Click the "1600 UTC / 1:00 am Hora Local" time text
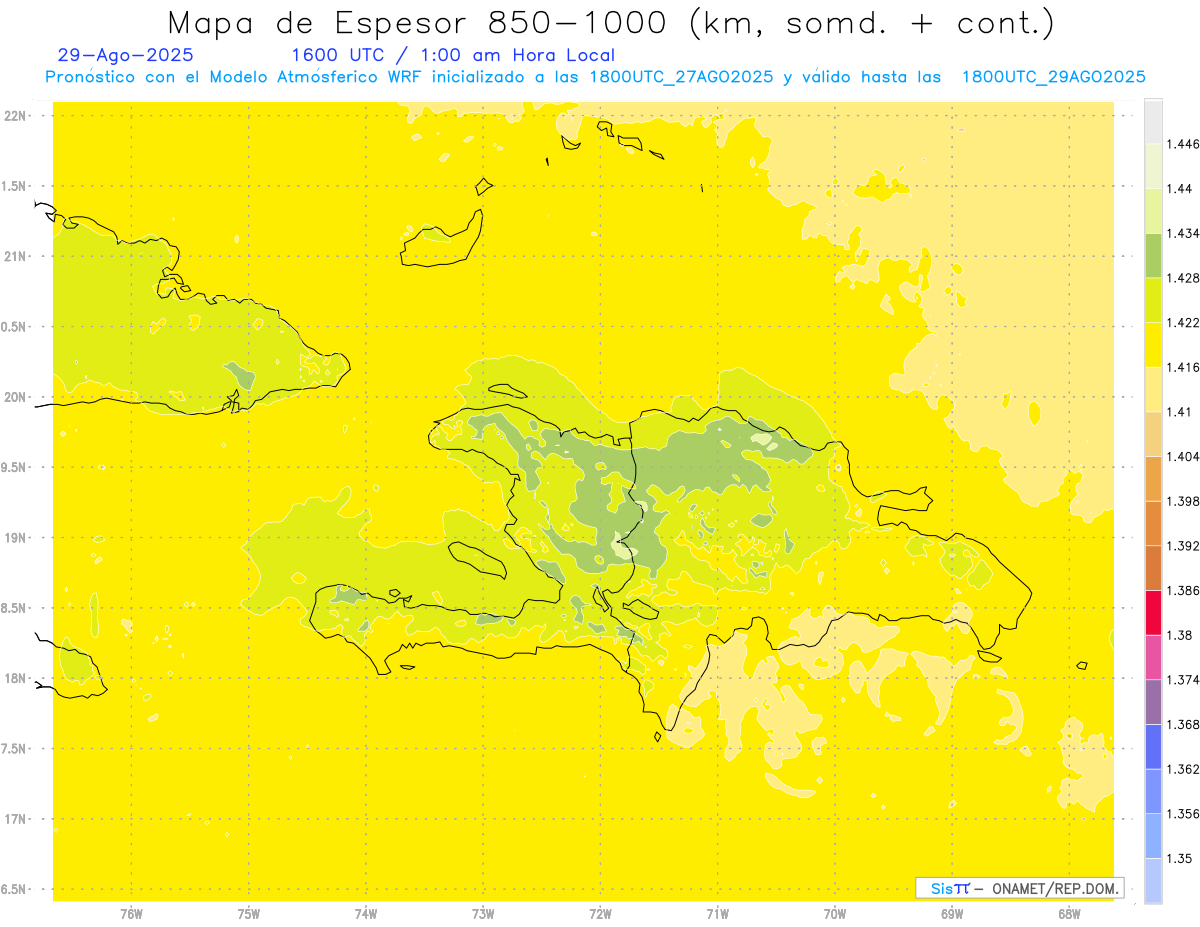 click(x=453, y=56)
